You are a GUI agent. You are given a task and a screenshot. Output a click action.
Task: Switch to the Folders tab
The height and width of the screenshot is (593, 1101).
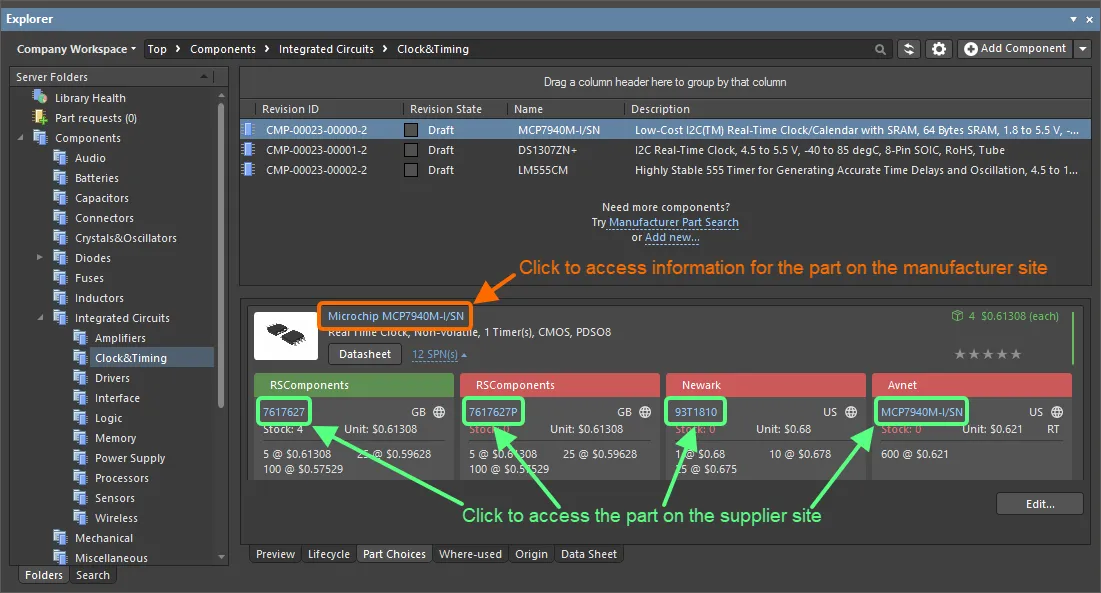coord(44,575)
